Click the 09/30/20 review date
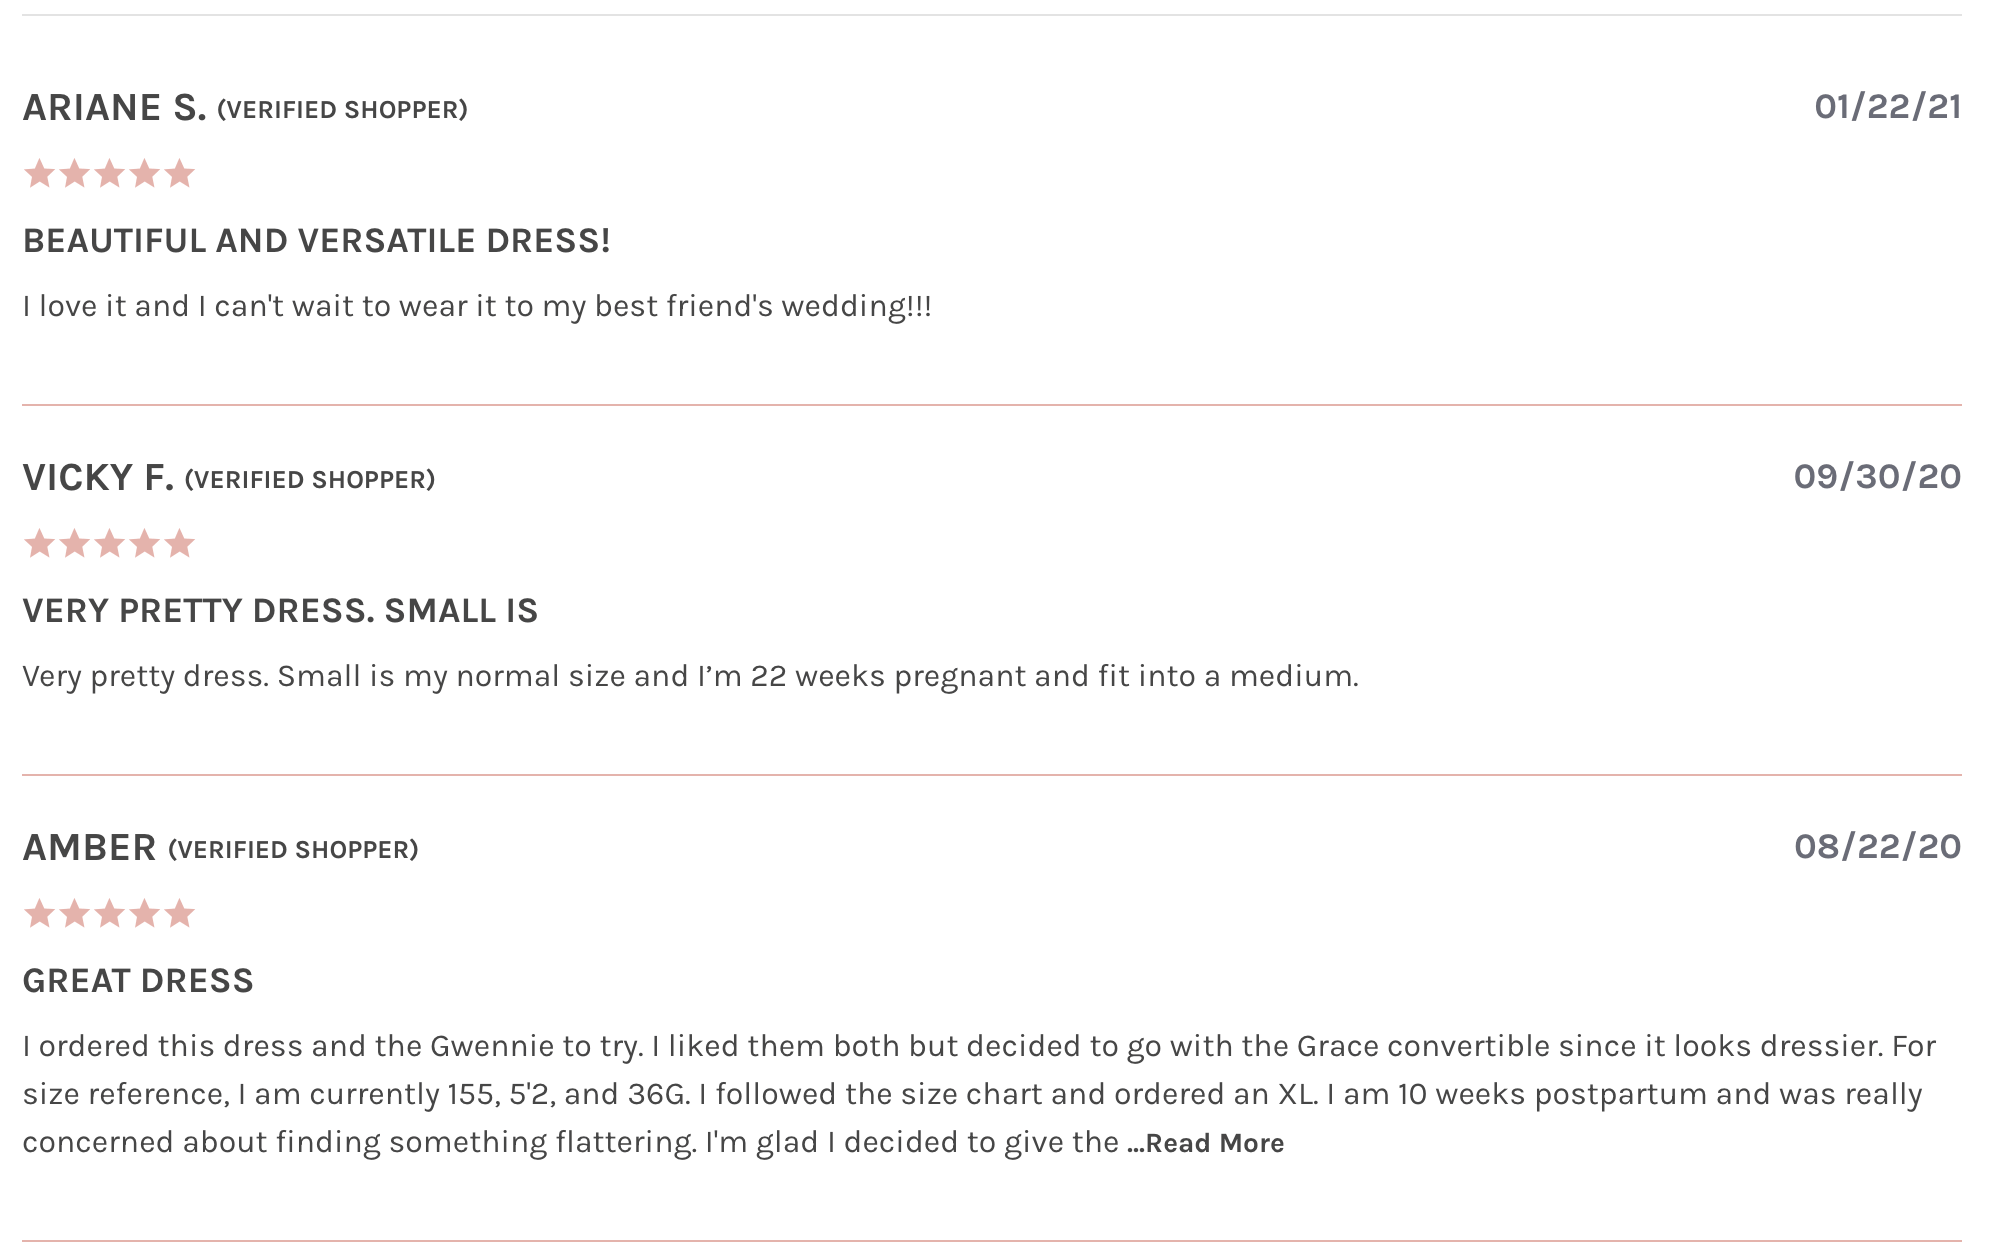 pos(1877,477)
